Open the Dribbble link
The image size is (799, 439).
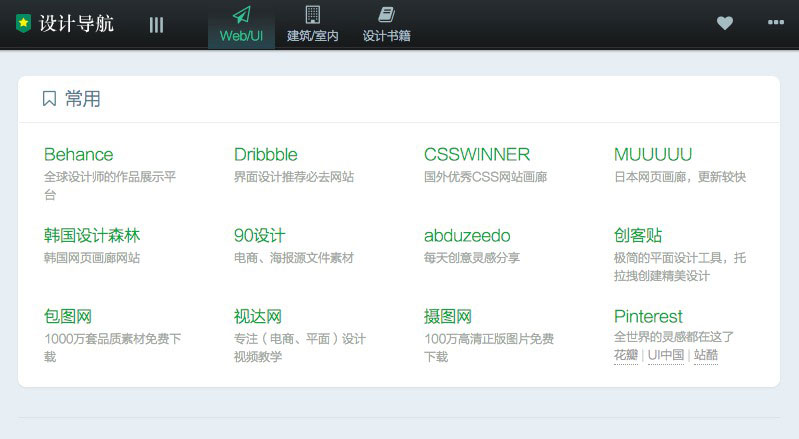[265, 154]
